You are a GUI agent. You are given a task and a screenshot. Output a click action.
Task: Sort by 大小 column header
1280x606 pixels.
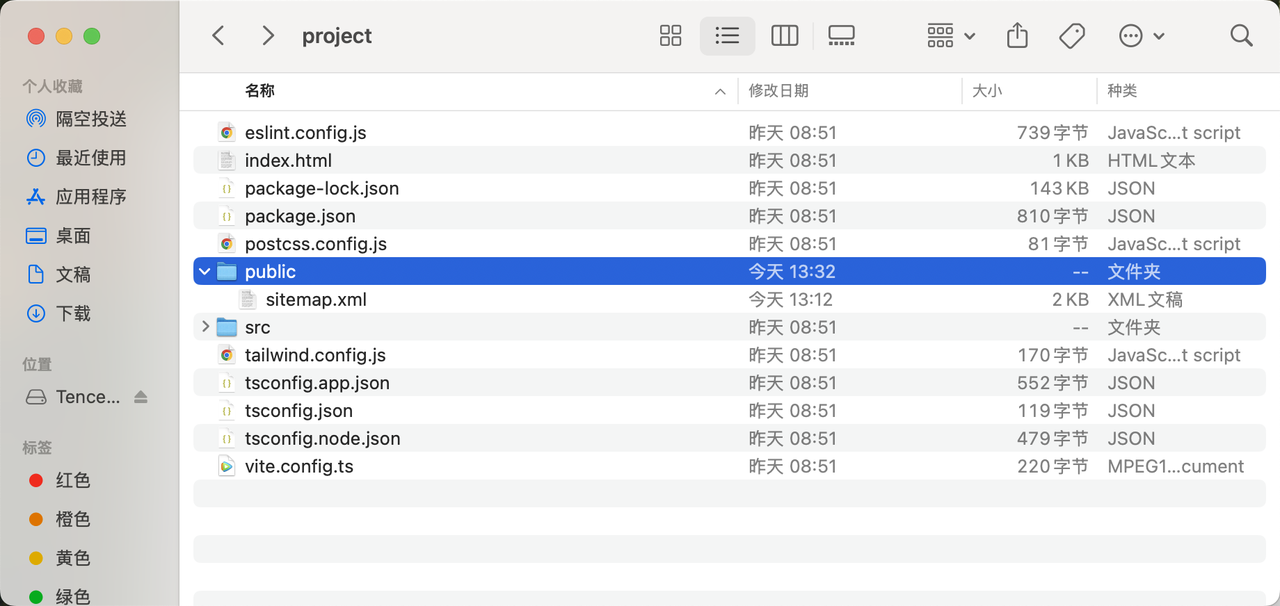(x=987, y=91)
